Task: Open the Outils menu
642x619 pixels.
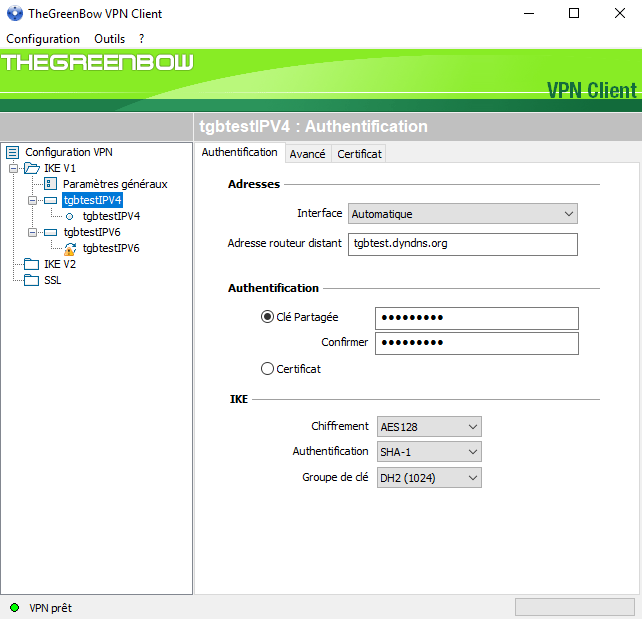Action: click(x=109, y=39)
